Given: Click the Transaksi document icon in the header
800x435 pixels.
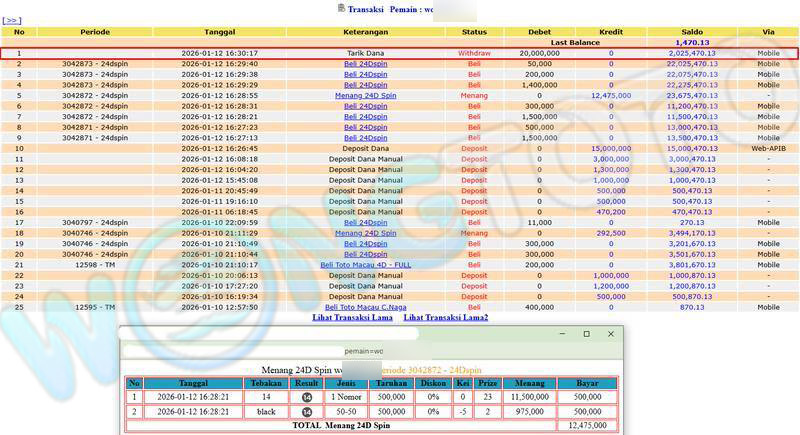Looking at the screenshot, I should (341, 8).
